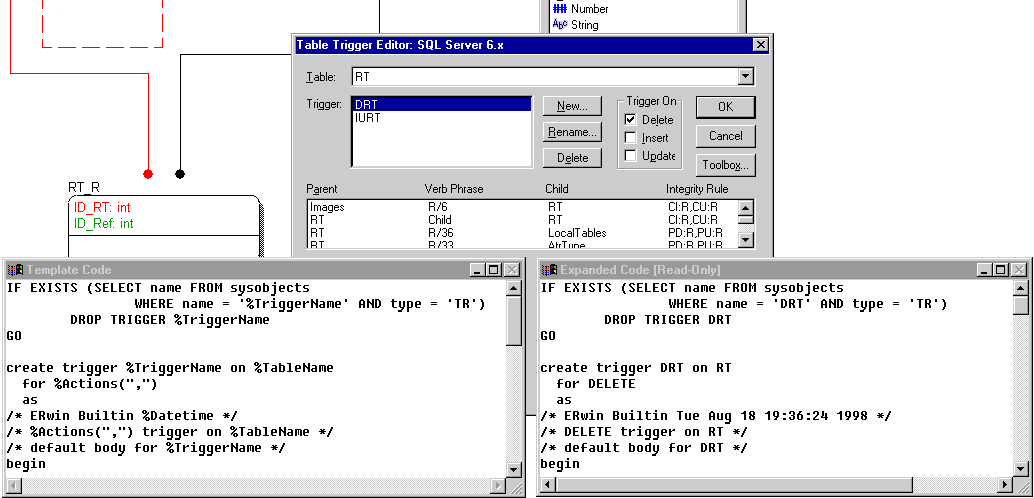The height and width of the screenshot is (498, 1034).
Task: Click the Verb Phrase column header
Action: tap(454, 189)
